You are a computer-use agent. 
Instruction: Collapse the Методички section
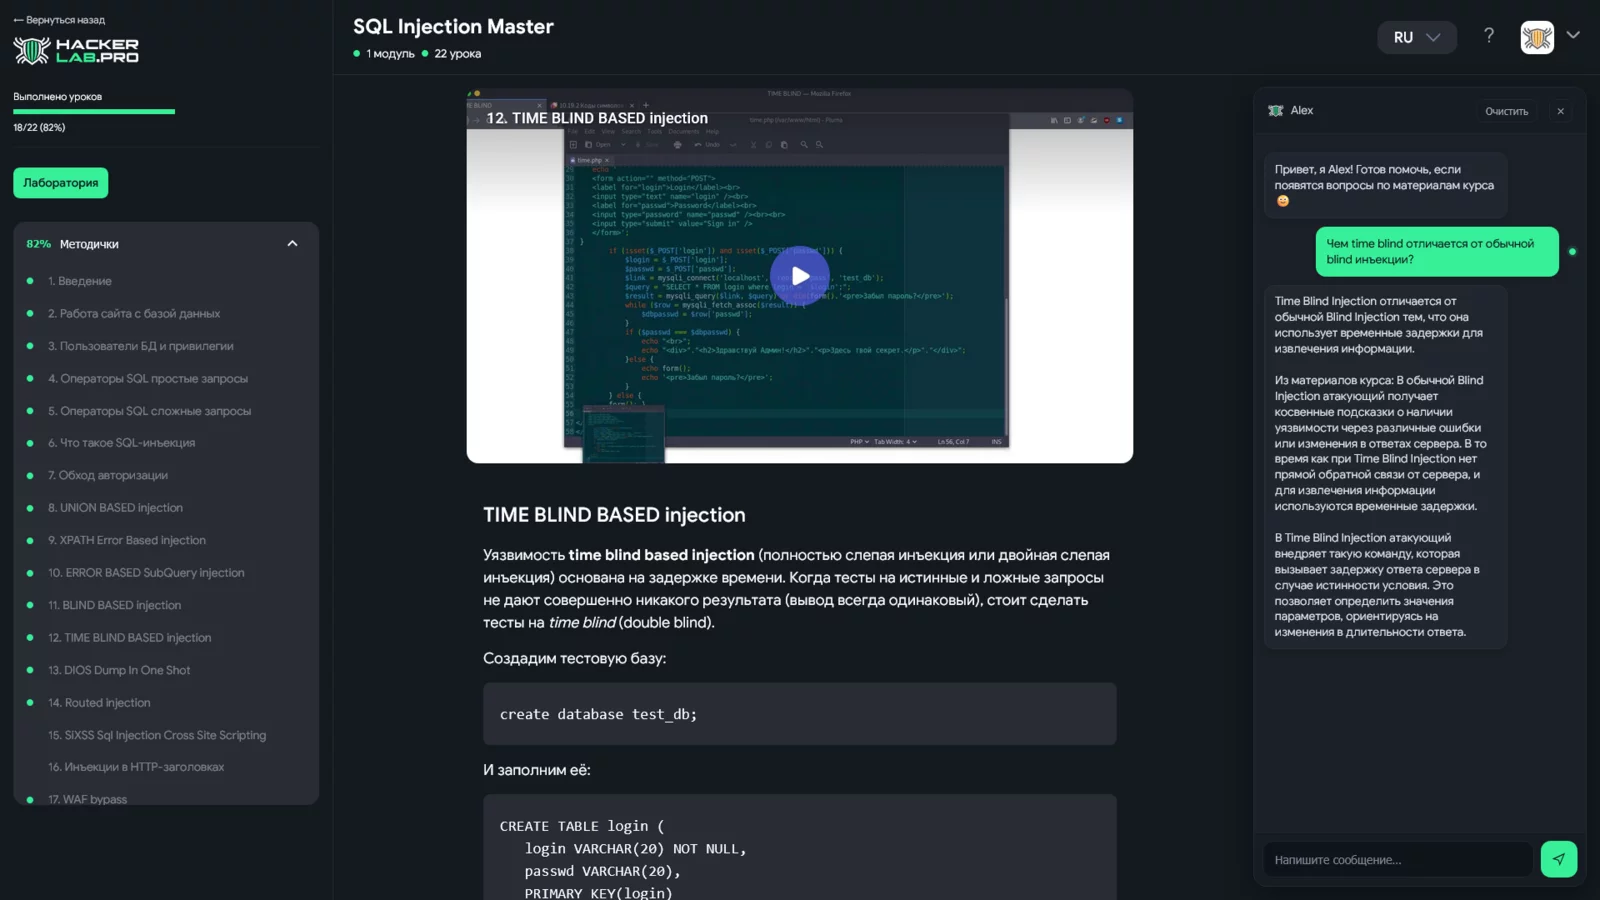291,243
